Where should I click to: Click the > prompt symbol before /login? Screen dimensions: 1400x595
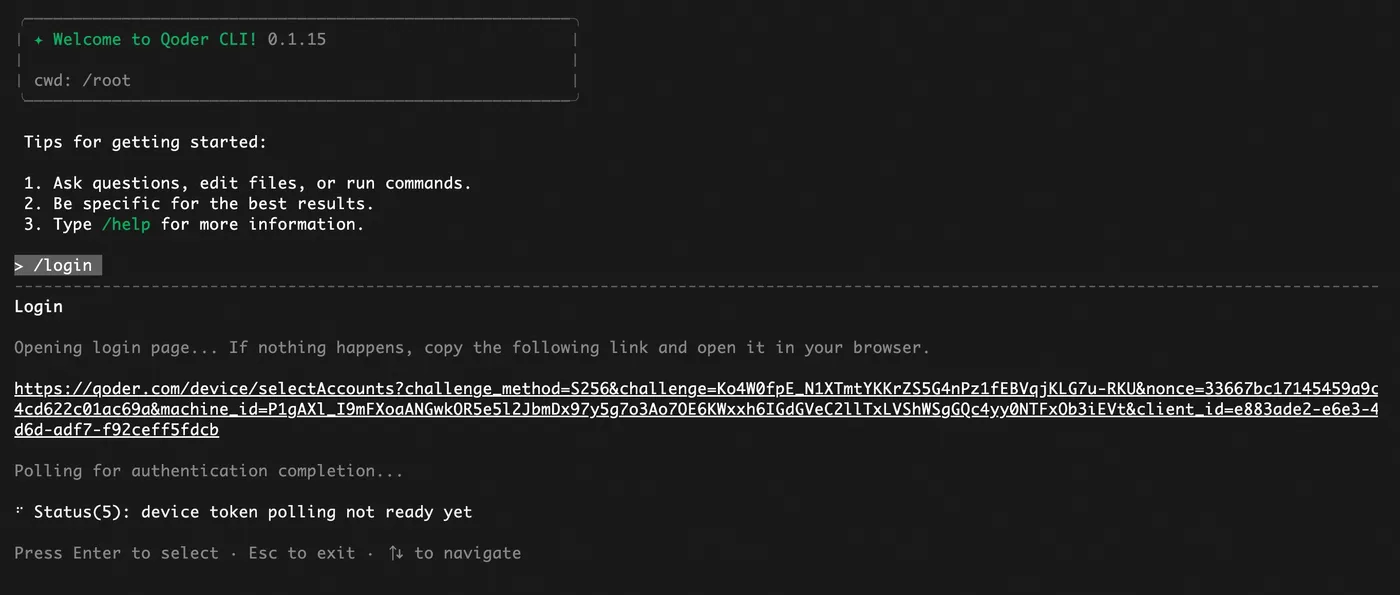pyautogui.click(x=20, y=265)
